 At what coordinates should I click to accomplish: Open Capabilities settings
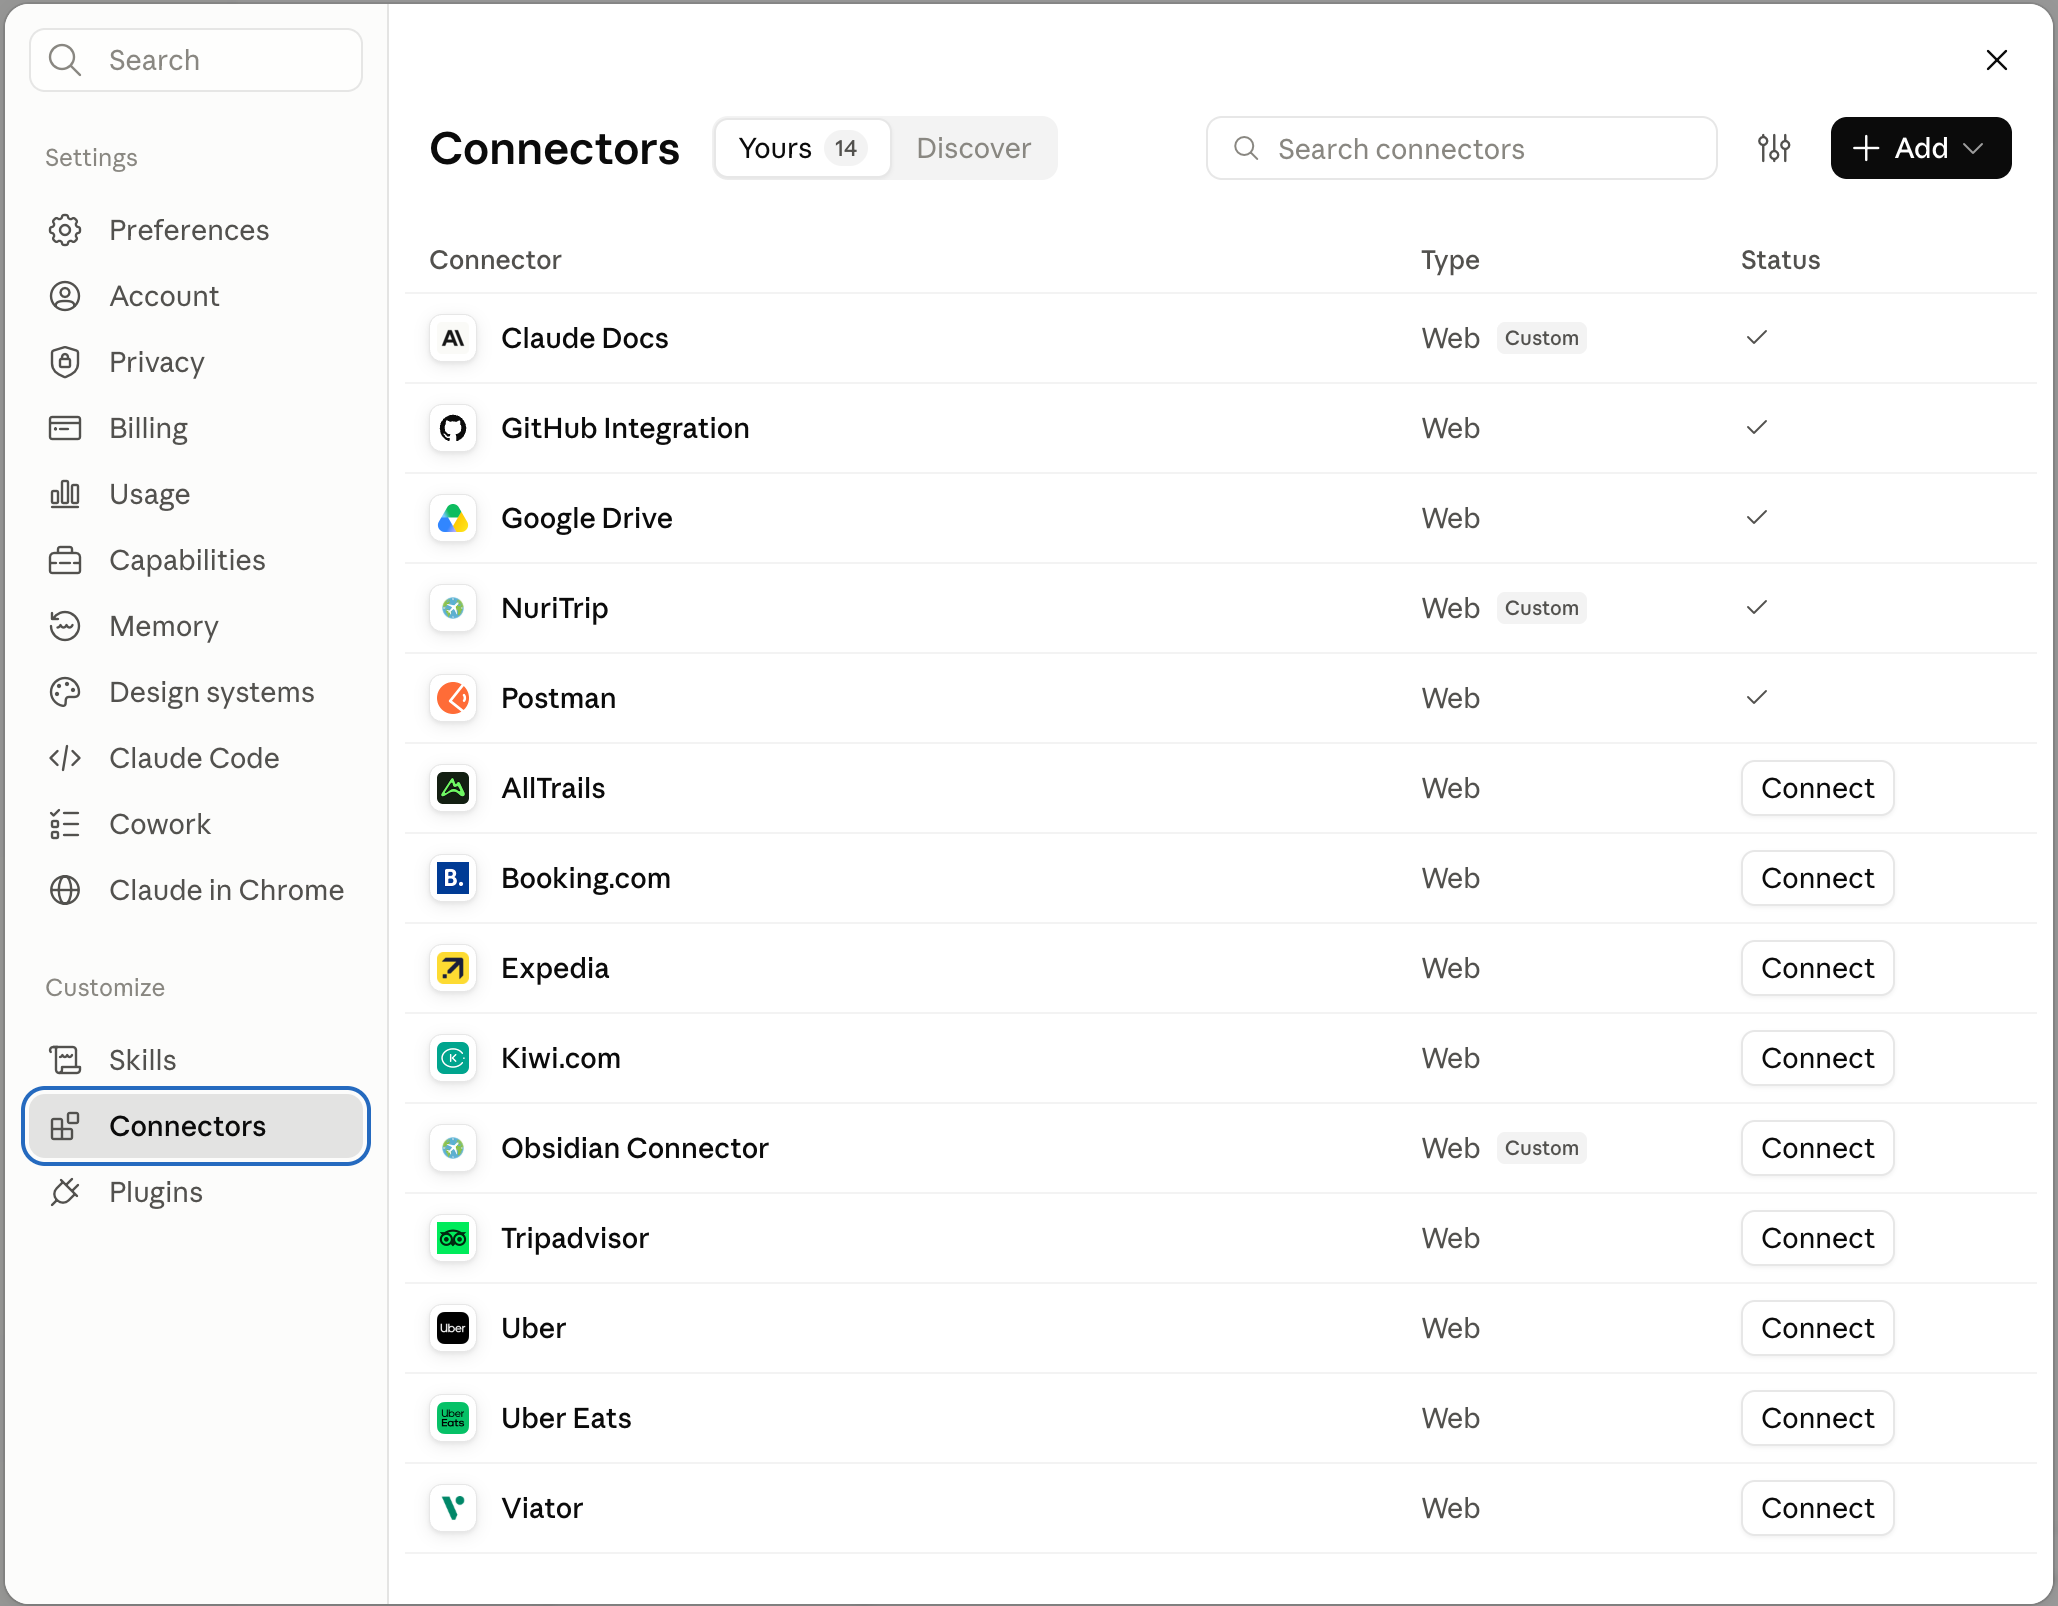[x=196, y=560]
